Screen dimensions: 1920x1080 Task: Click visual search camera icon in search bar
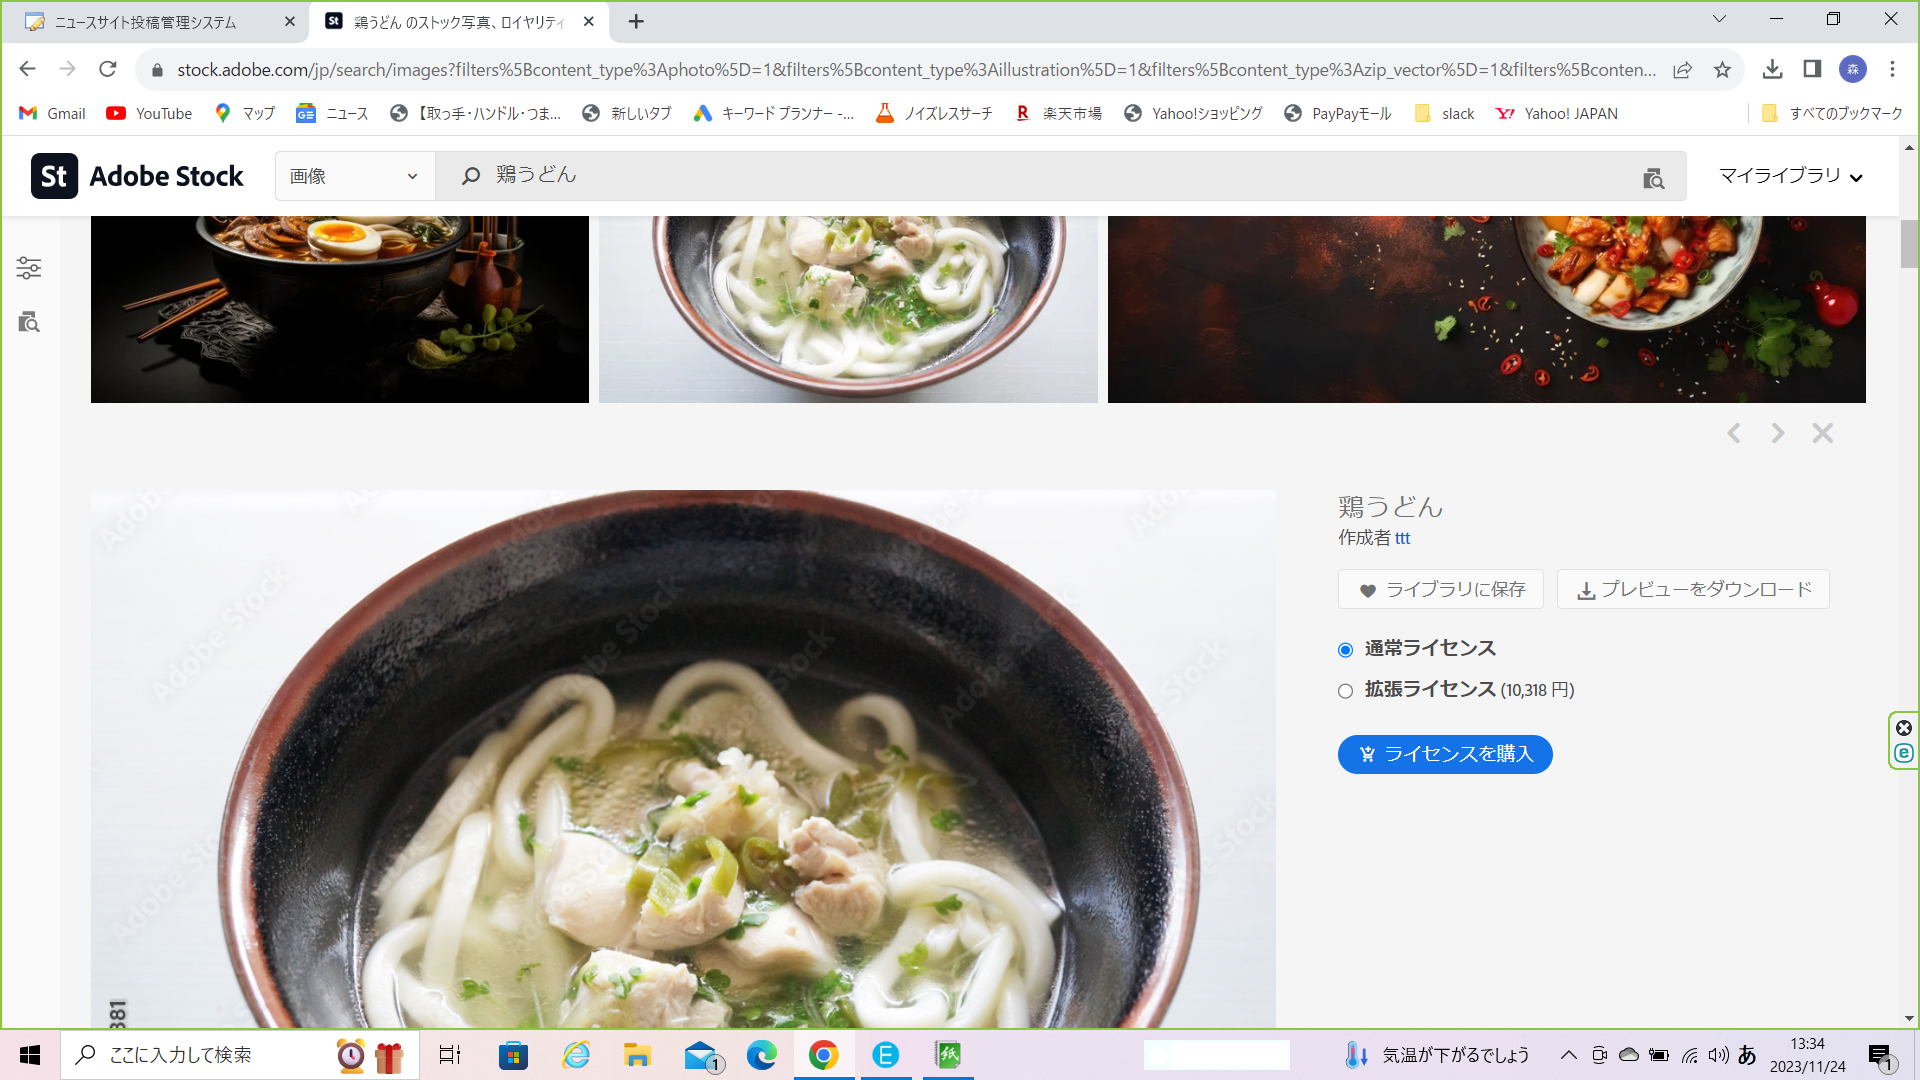[x=1654, y=178]
